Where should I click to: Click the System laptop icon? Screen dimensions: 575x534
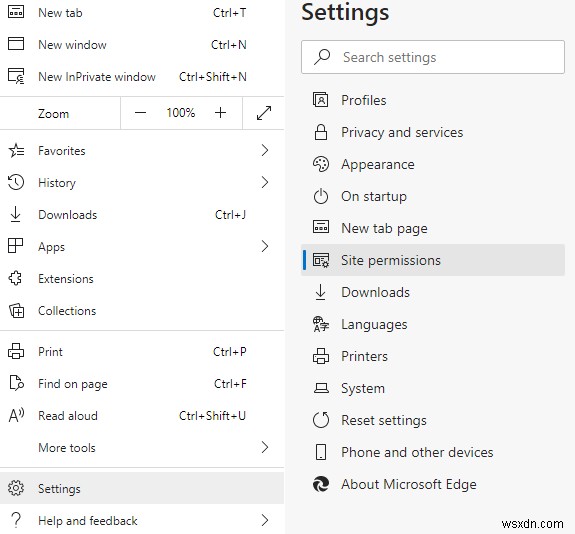point(321,388)
